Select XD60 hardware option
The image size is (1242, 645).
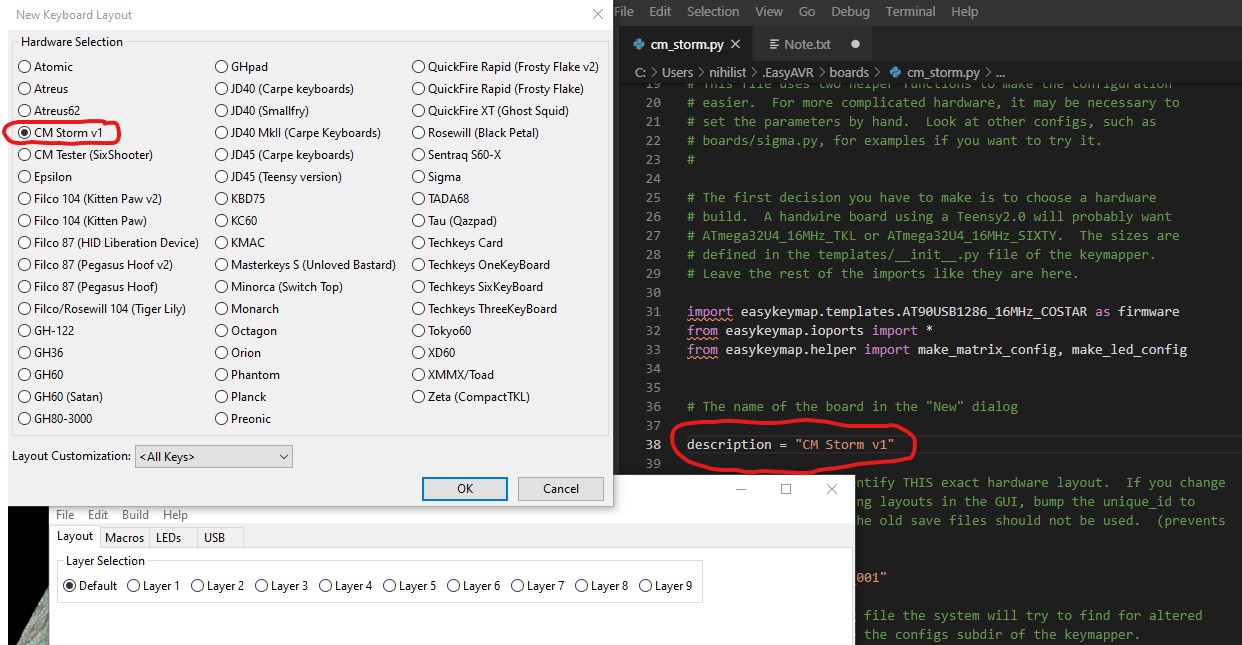(x=434, y=353)
